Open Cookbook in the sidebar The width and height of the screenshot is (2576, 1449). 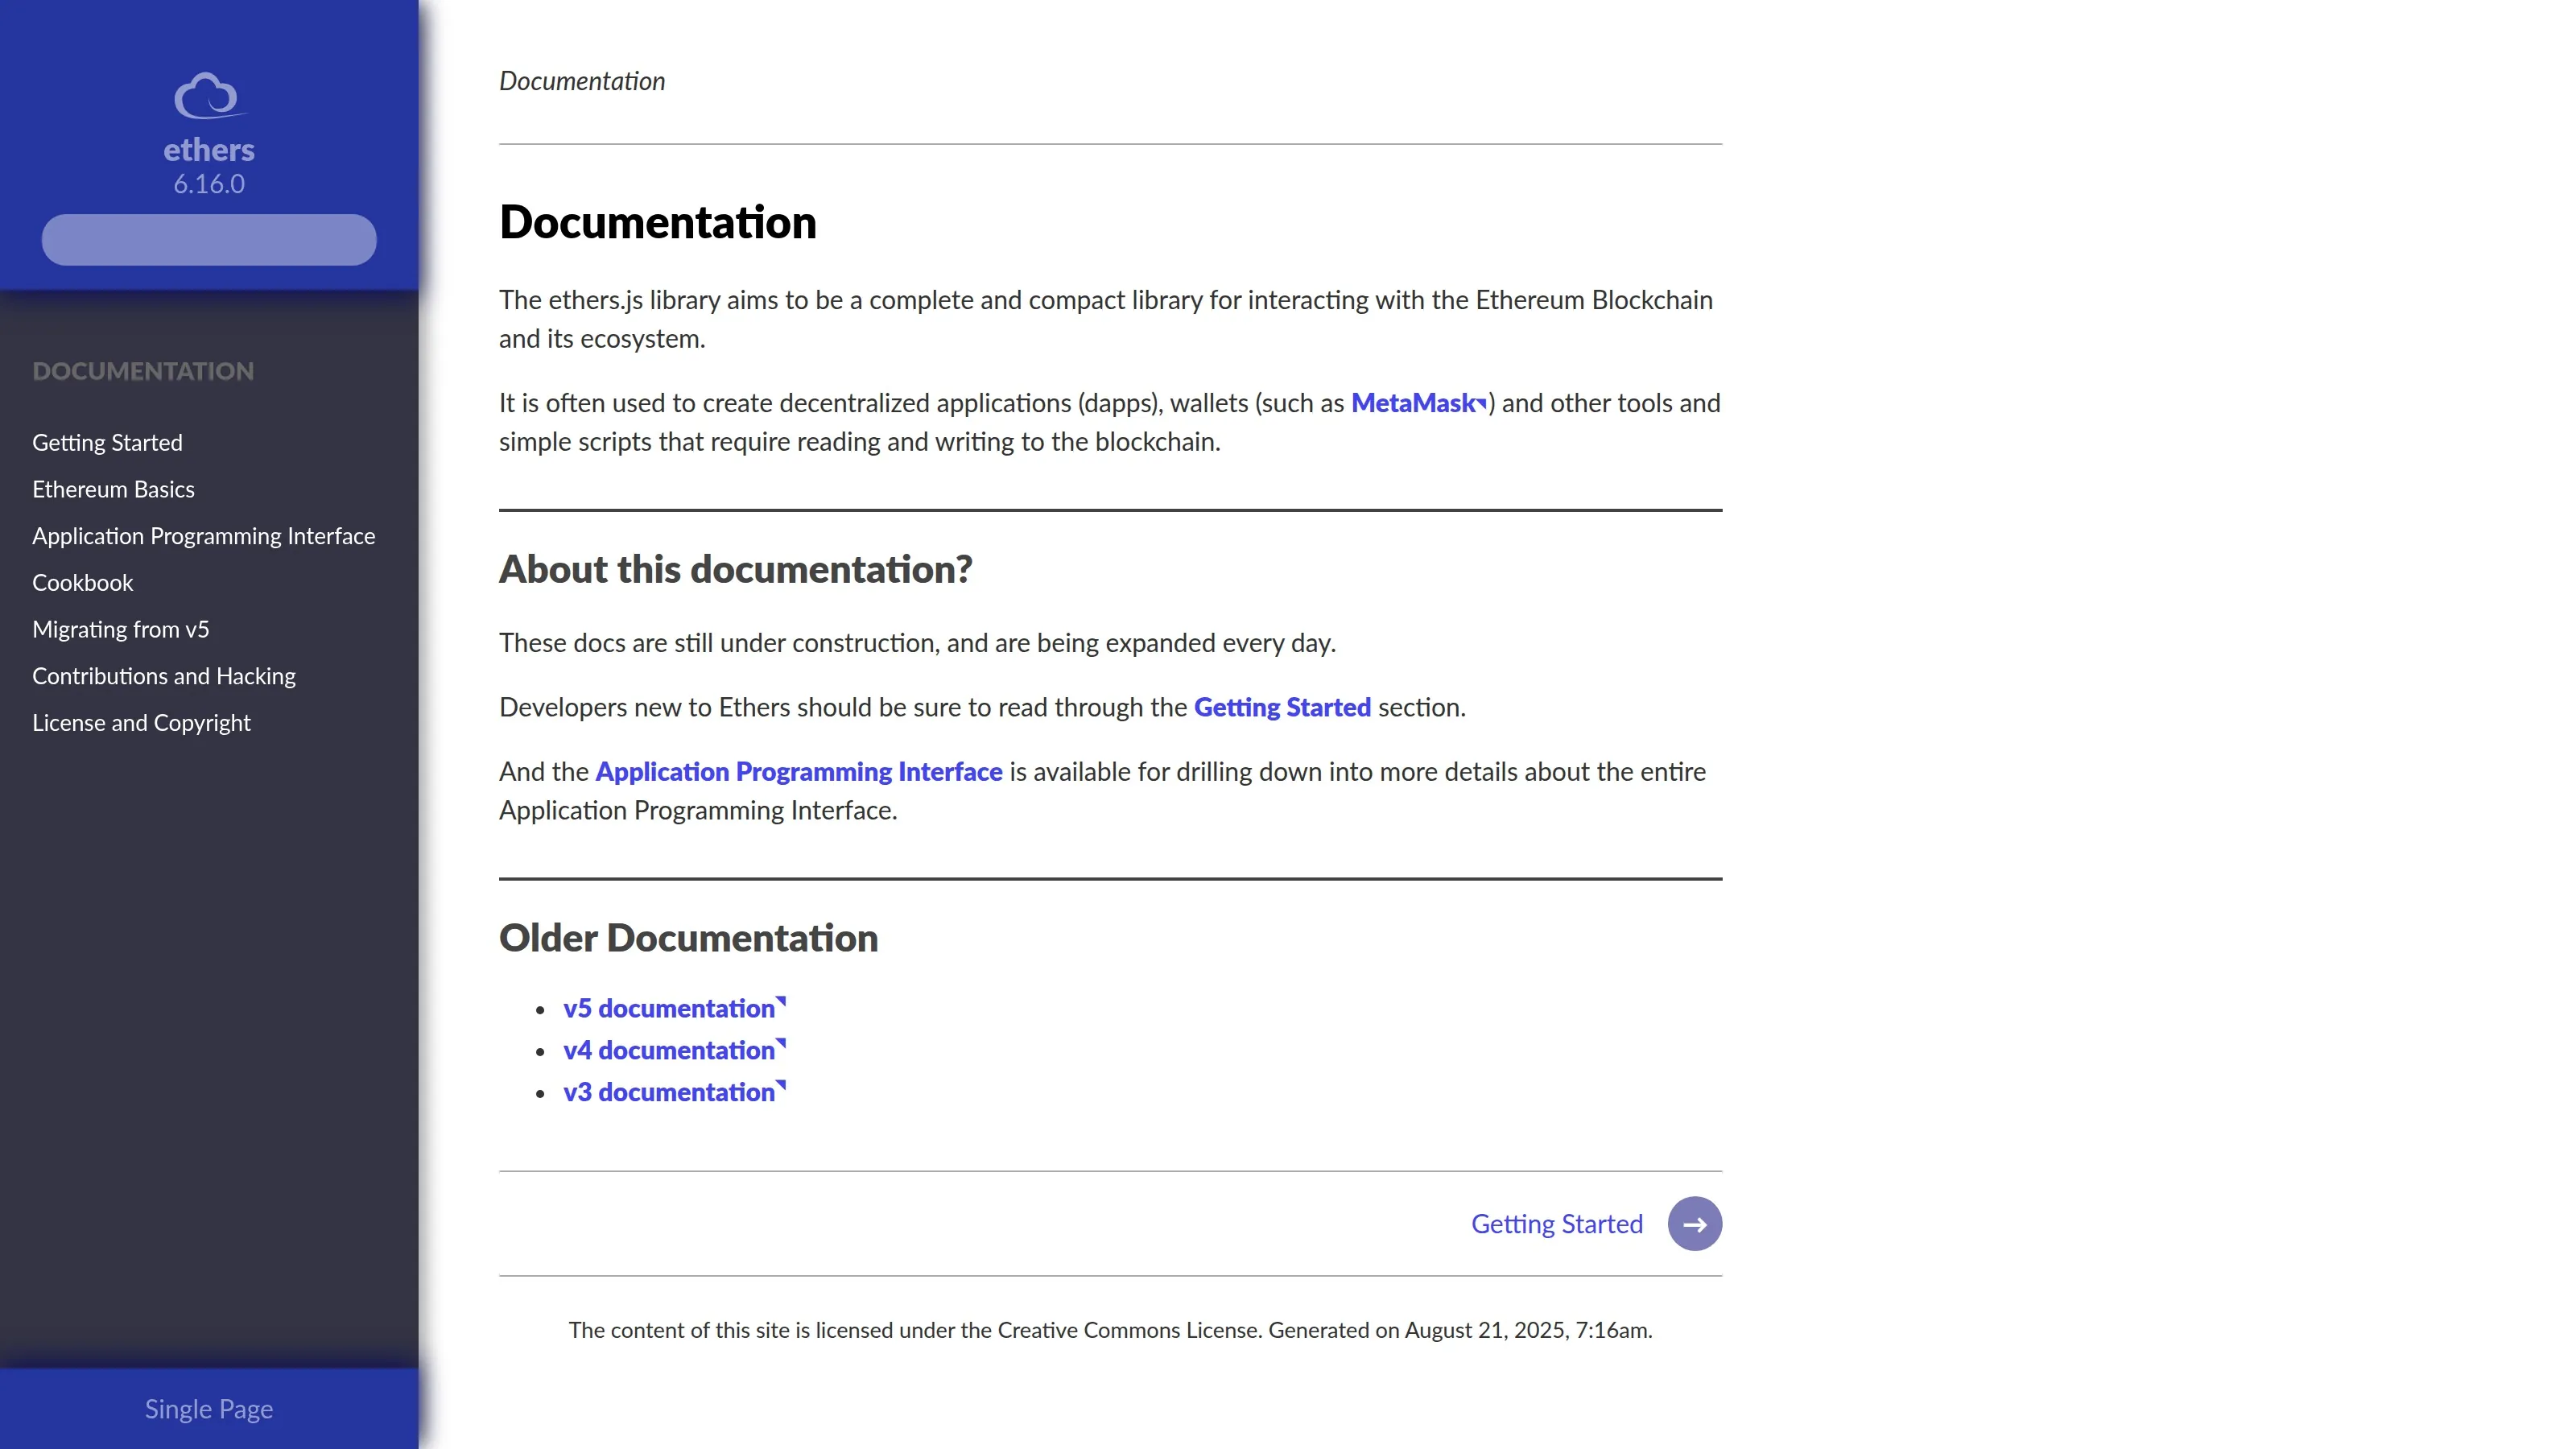pyautogui.click(x=82, y=582)
